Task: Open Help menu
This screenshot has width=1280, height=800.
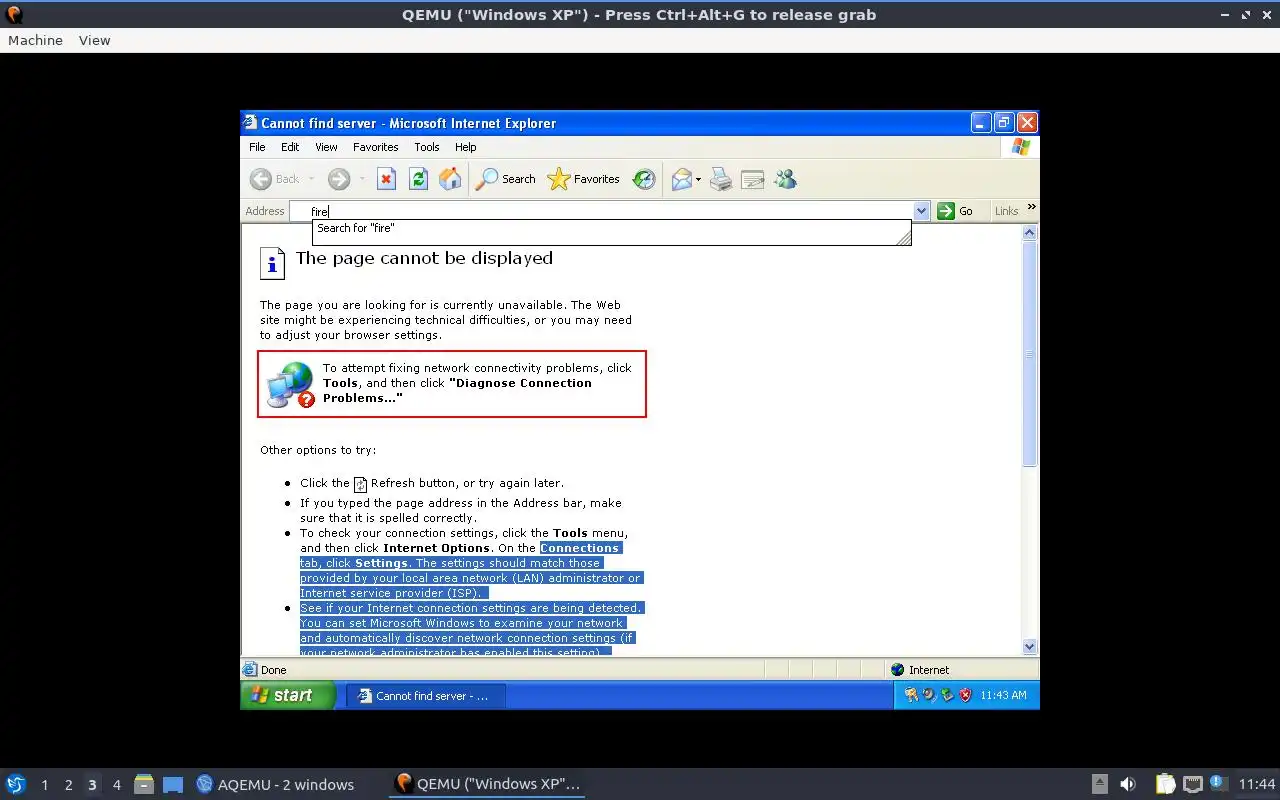Action: coord(465,147)
